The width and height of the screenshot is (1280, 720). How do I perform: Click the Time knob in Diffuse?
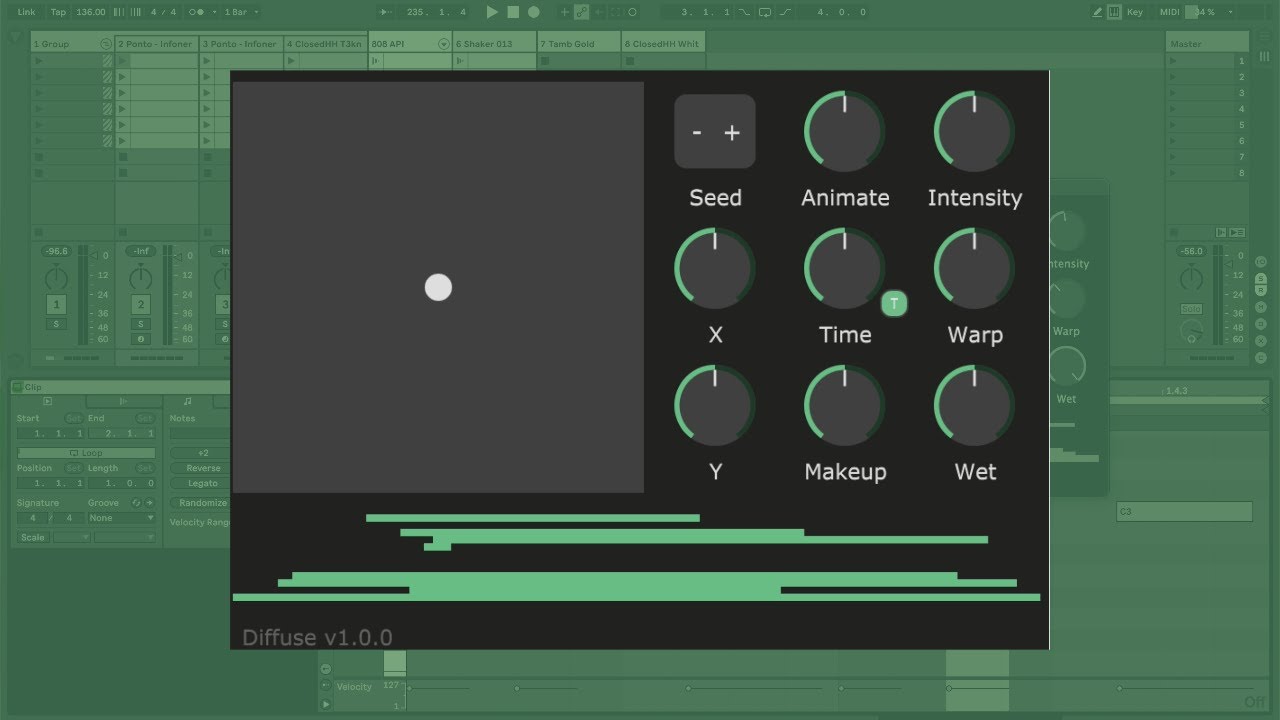click(845, 268)
